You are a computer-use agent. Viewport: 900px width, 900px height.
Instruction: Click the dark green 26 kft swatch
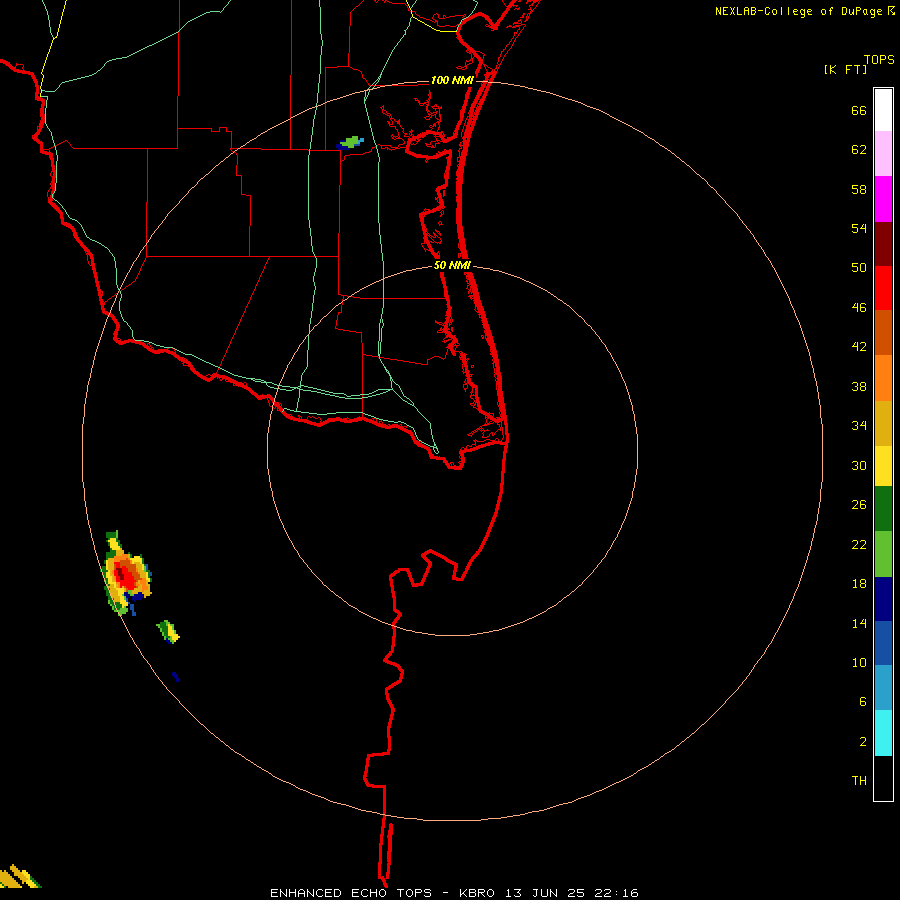click(x=883, y=509)
